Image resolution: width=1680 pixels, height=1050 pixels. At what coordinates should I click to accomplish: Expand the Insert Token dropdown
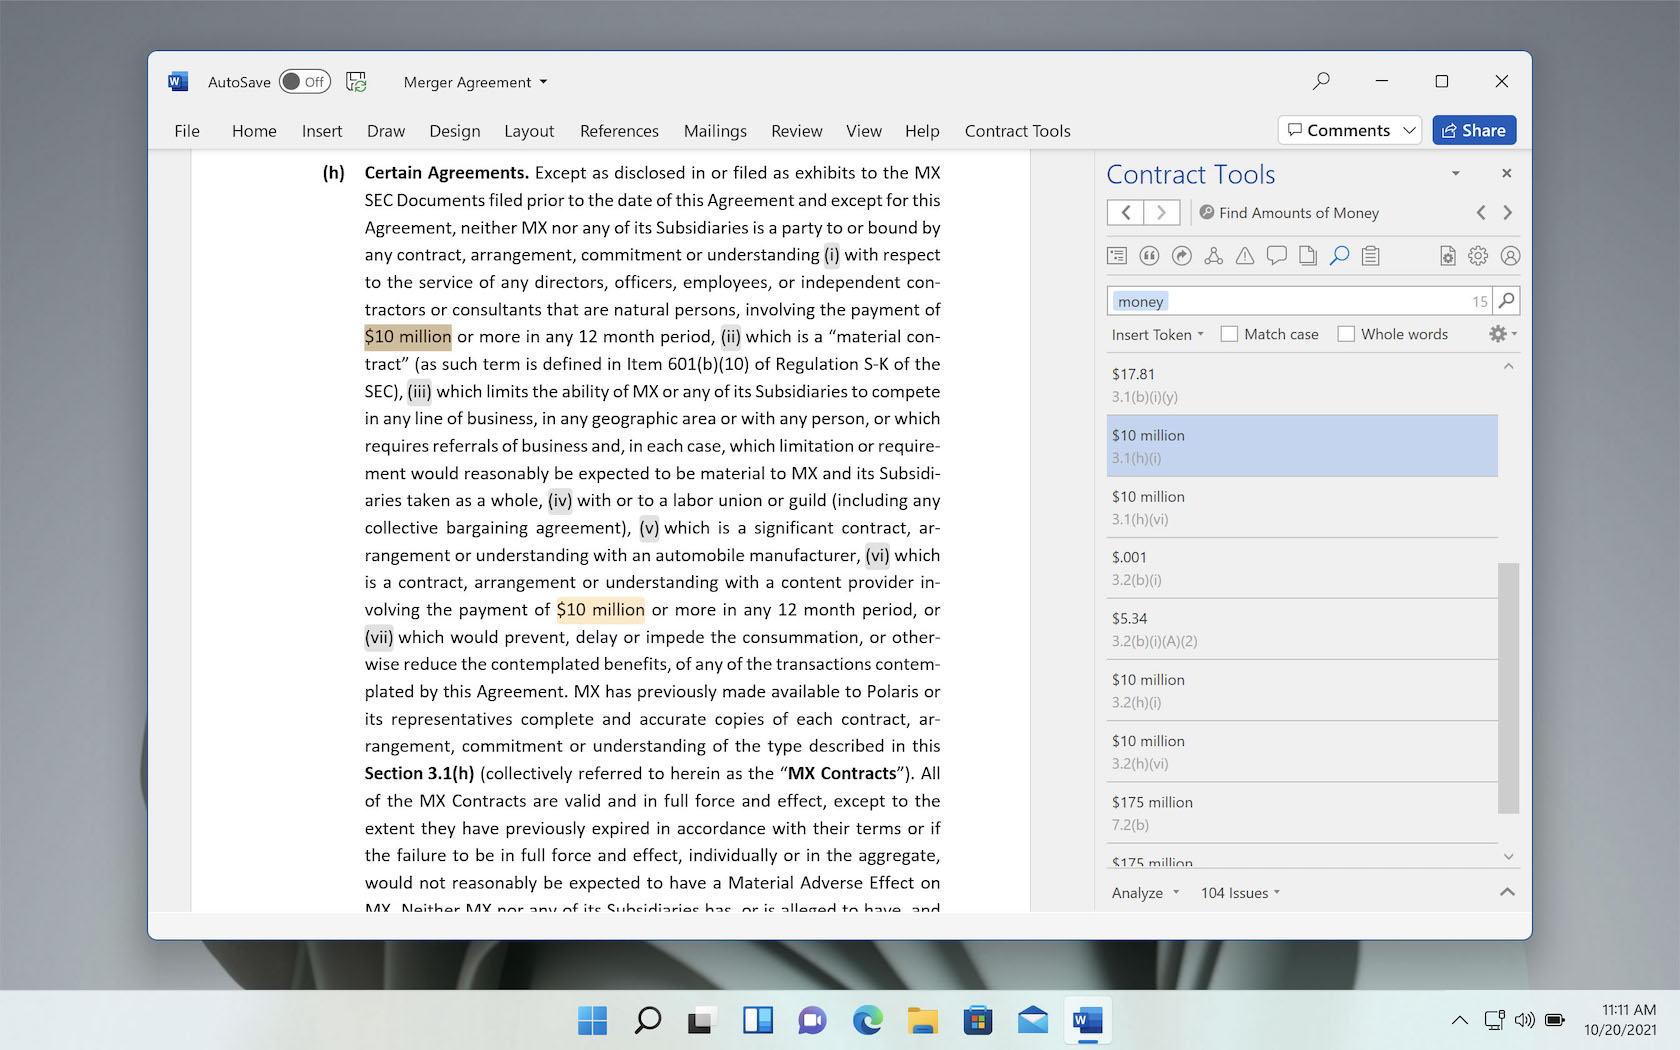(1158, 334)
